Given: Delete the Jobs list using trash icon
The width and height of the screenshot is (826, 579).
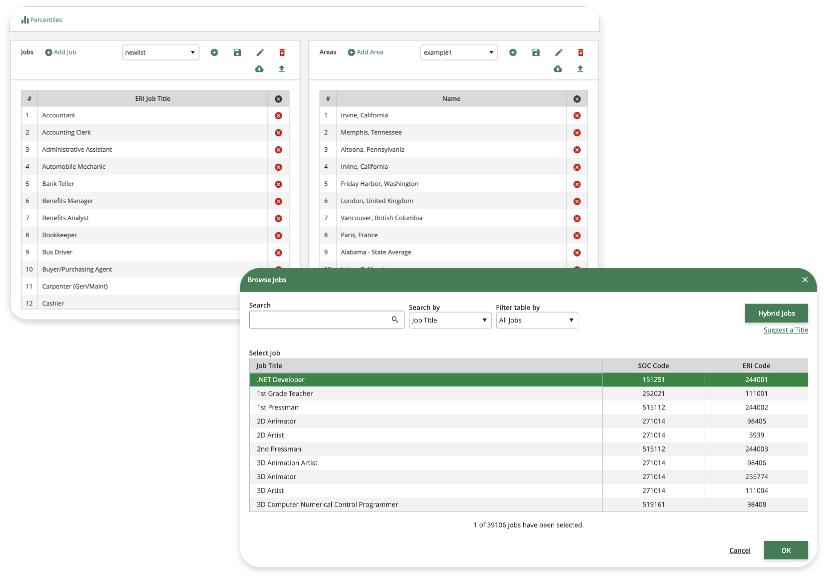Looking at the screenshot, I should coord(282,52).
